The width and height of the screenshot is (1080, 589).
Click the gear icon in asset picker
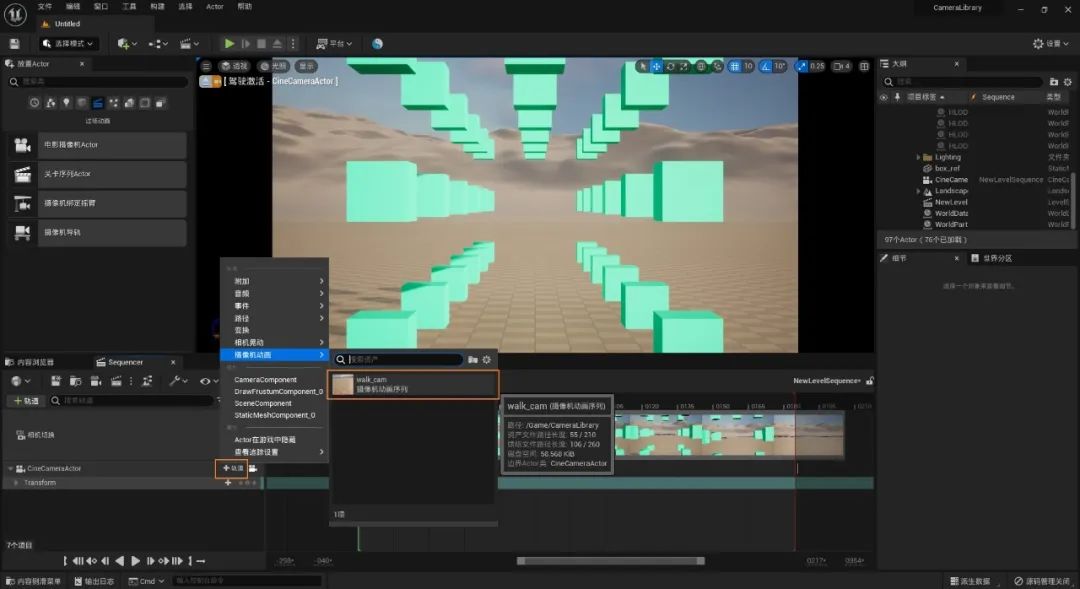coord(487,360)
